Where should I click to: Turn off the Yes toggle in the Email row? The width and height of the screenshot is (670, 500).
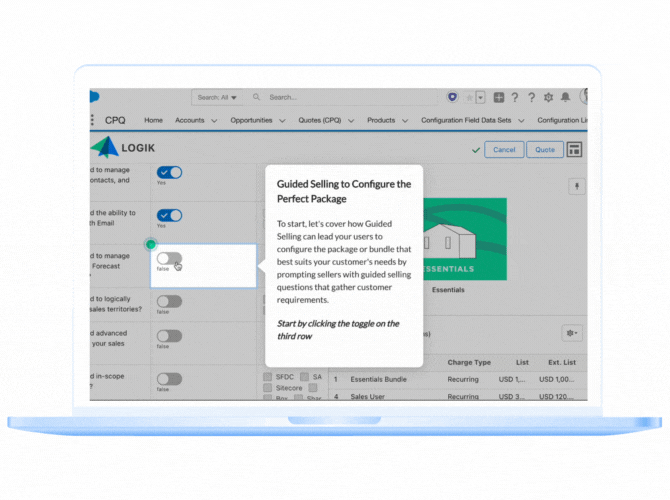pyautogui.click(x=170, y=215)
